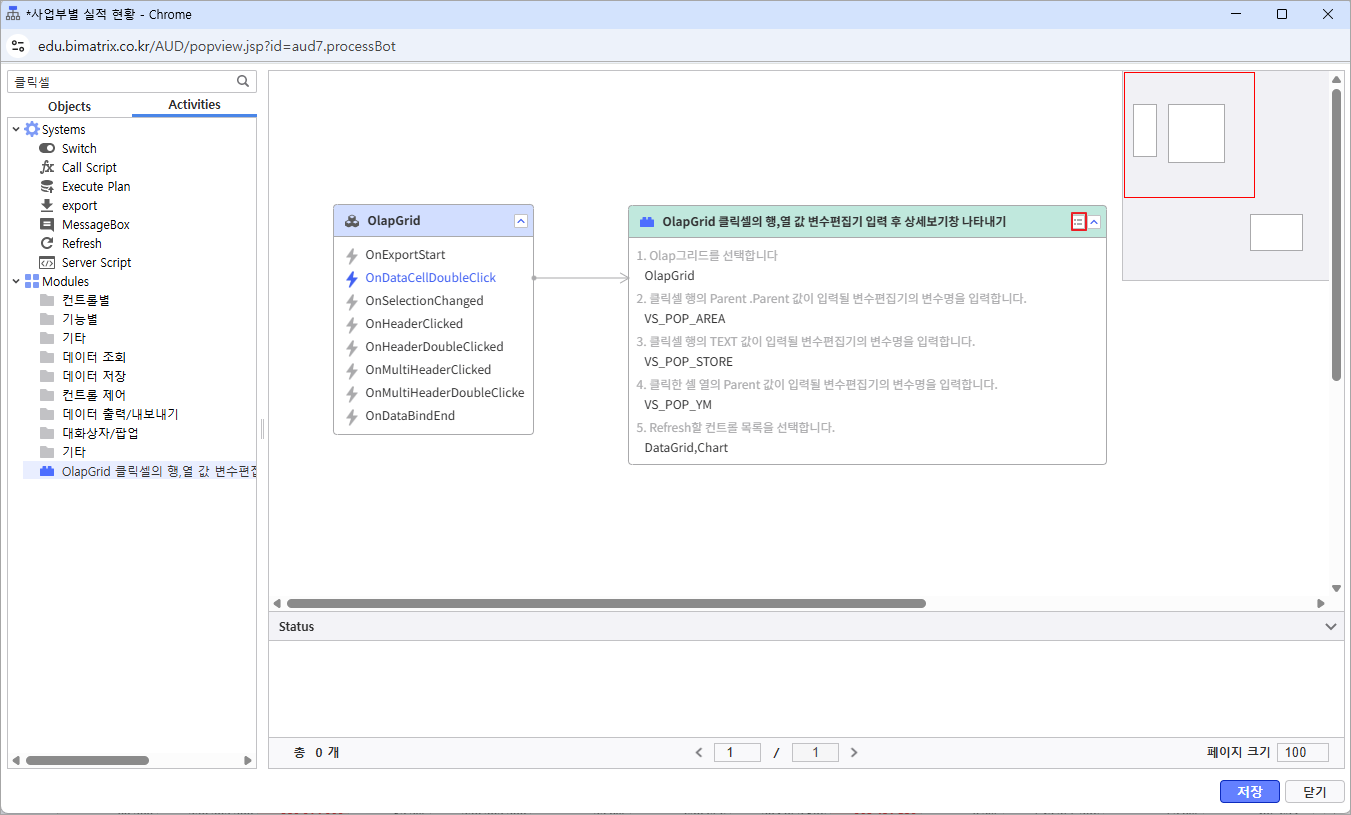Screen dimensions: 1351x815
Task: Go to the next page arrow
Action: coord(854,753)
